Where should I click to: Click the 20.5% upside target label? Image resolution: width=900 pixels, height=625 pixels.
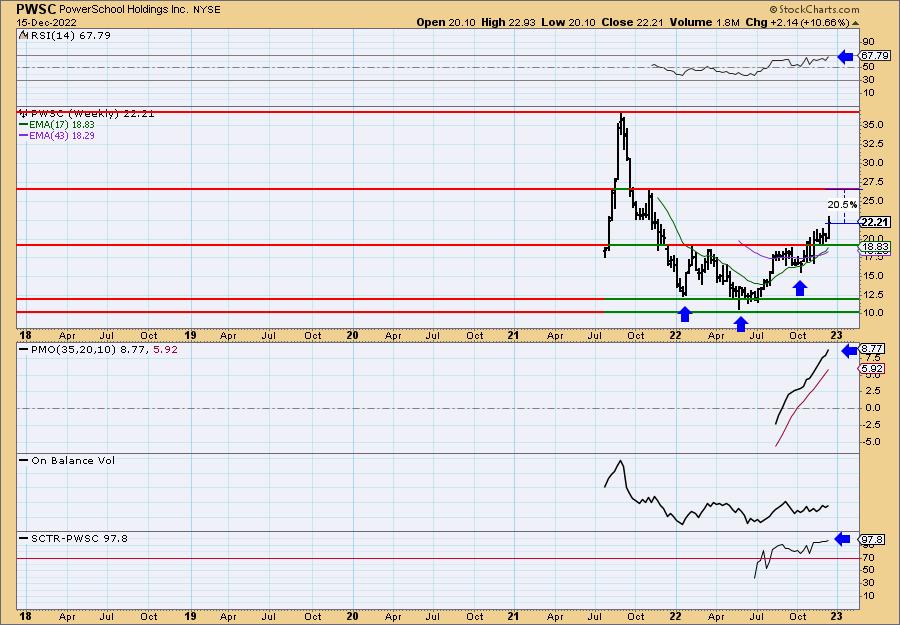pos(842,204)
